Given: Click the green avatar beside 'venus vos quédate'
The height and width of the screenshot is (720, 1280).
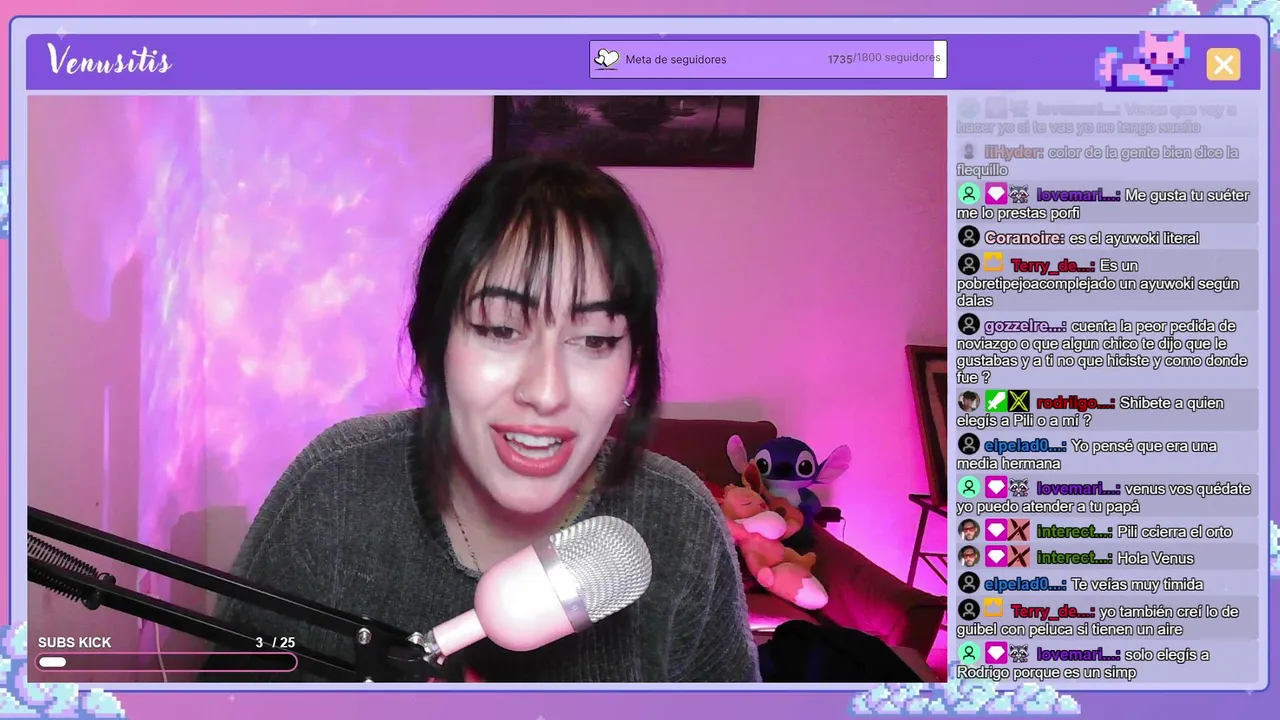Looking at the screenshot, I should pos(968,488).
